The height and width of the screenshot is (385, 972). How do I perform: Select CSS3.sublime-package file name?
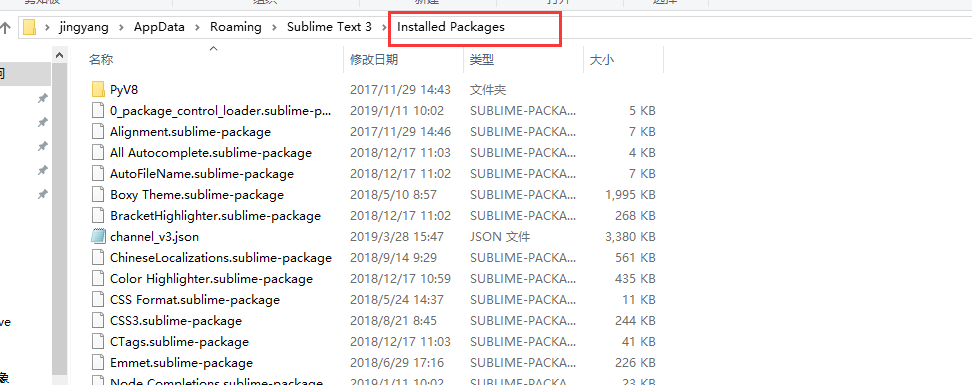pyautogui.click(x=175, y=321)
